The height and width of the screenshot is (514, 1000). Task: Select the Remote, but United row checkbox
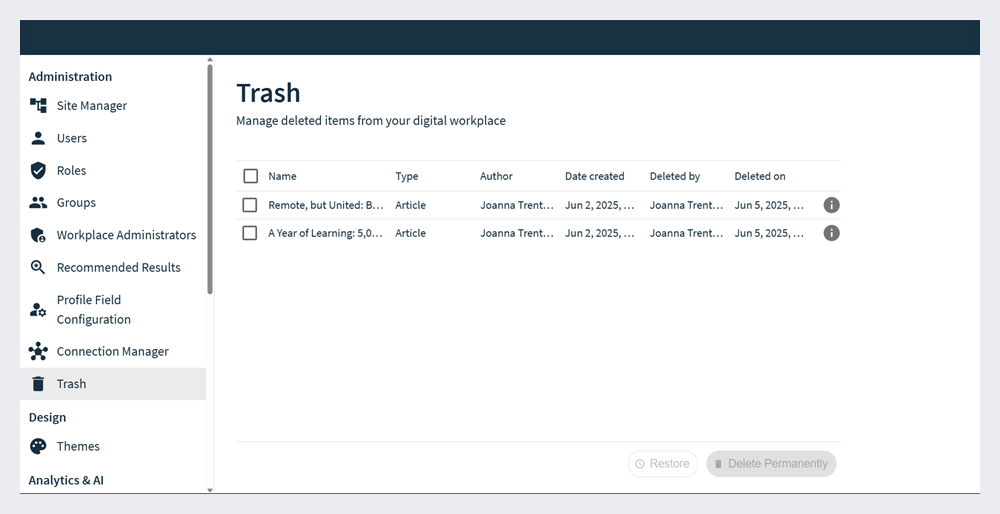(250, 205)
